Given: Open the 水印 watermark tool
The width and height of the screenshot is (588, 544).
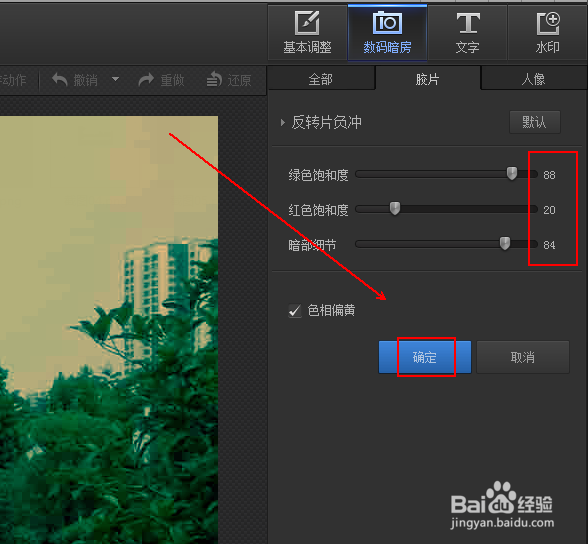Looking at the screenshot, I should pos(548,32).
